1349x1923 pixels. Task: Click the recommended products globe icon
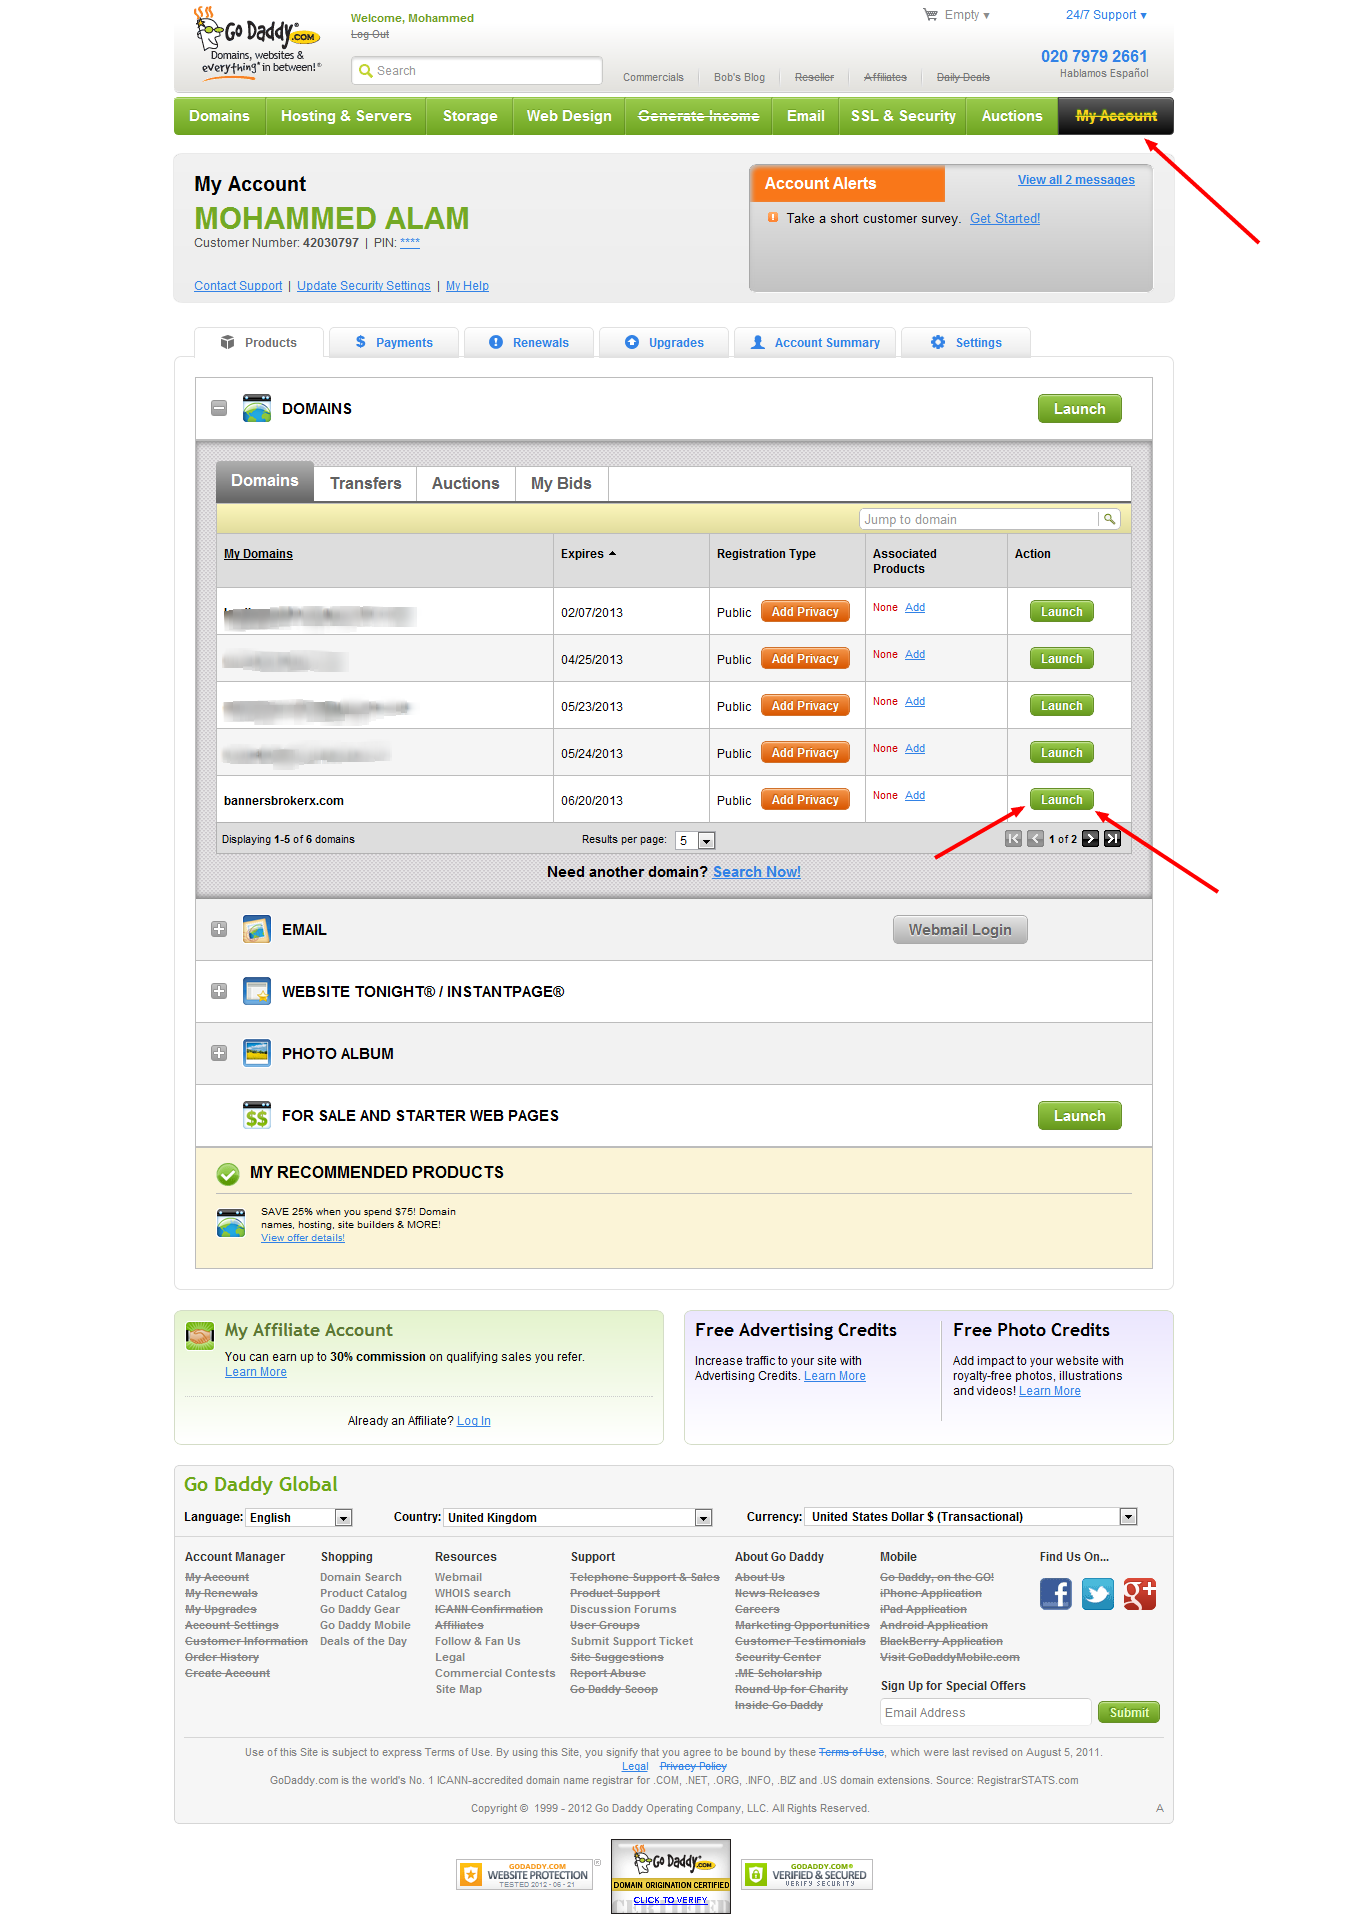[231, 1223]
